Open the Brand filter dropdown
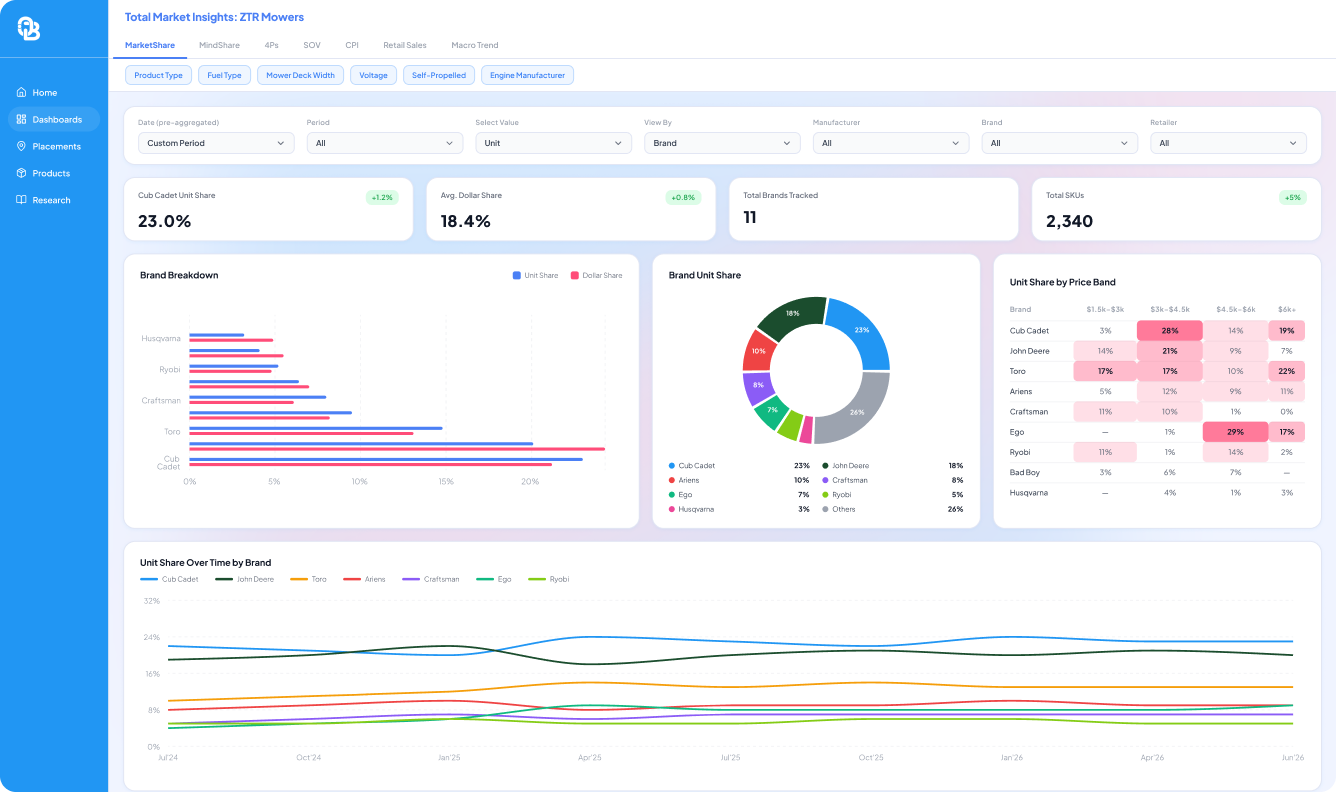The height and width of the screenshot is (792, 1336). point(1060,143)
